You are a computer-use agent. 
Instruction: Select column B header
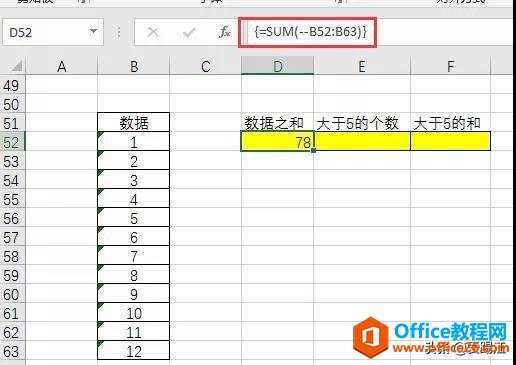[x=134, y=66]
